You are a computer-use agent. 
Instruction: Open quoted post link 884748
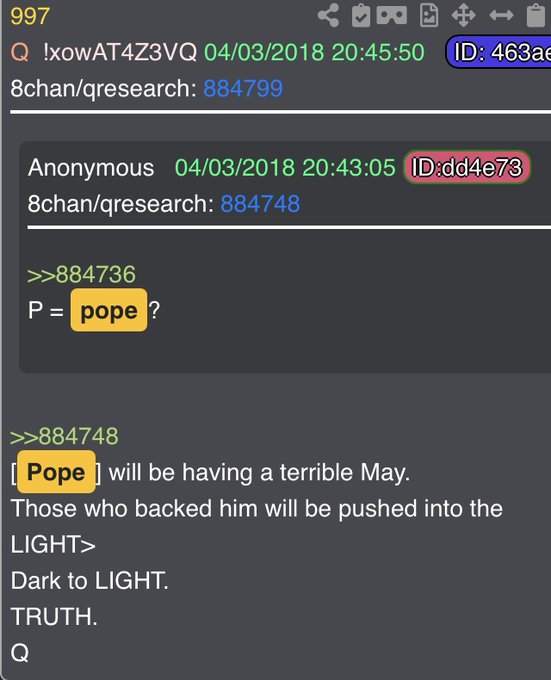pyautogui.click(x=260, y=204)
